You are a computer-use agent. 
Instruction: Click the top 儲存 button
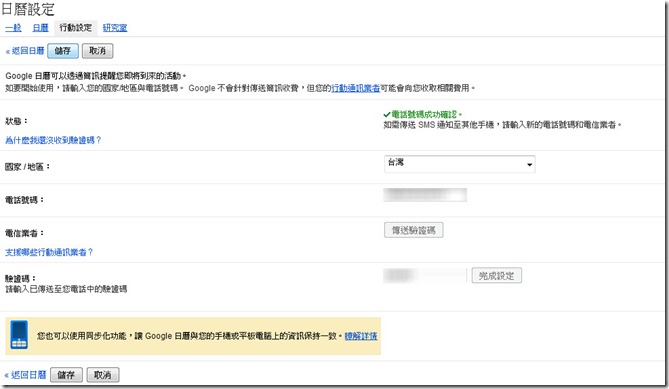coord(63,51)
